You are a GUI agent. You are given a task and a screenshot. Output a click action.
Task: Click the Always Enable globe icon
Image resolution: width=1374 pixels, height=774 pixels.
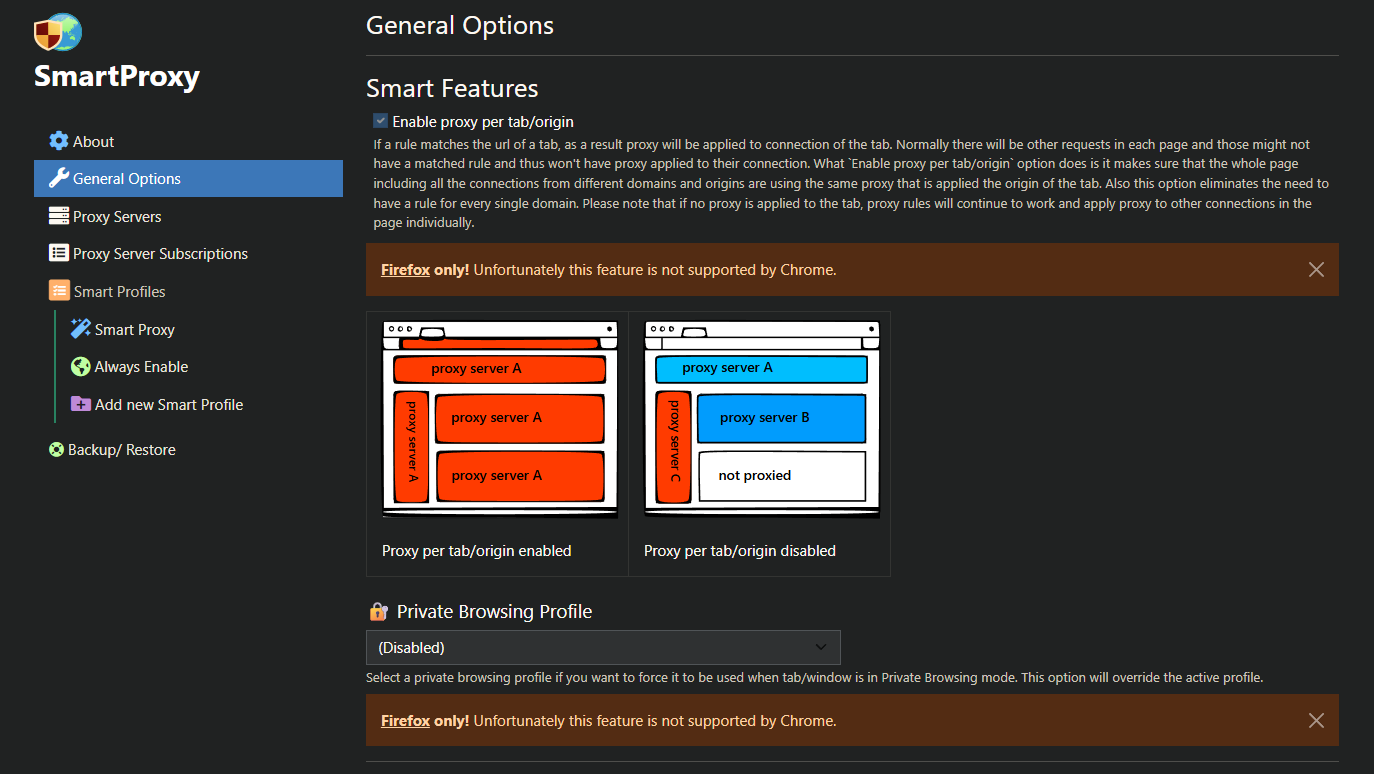pos(81,367)
